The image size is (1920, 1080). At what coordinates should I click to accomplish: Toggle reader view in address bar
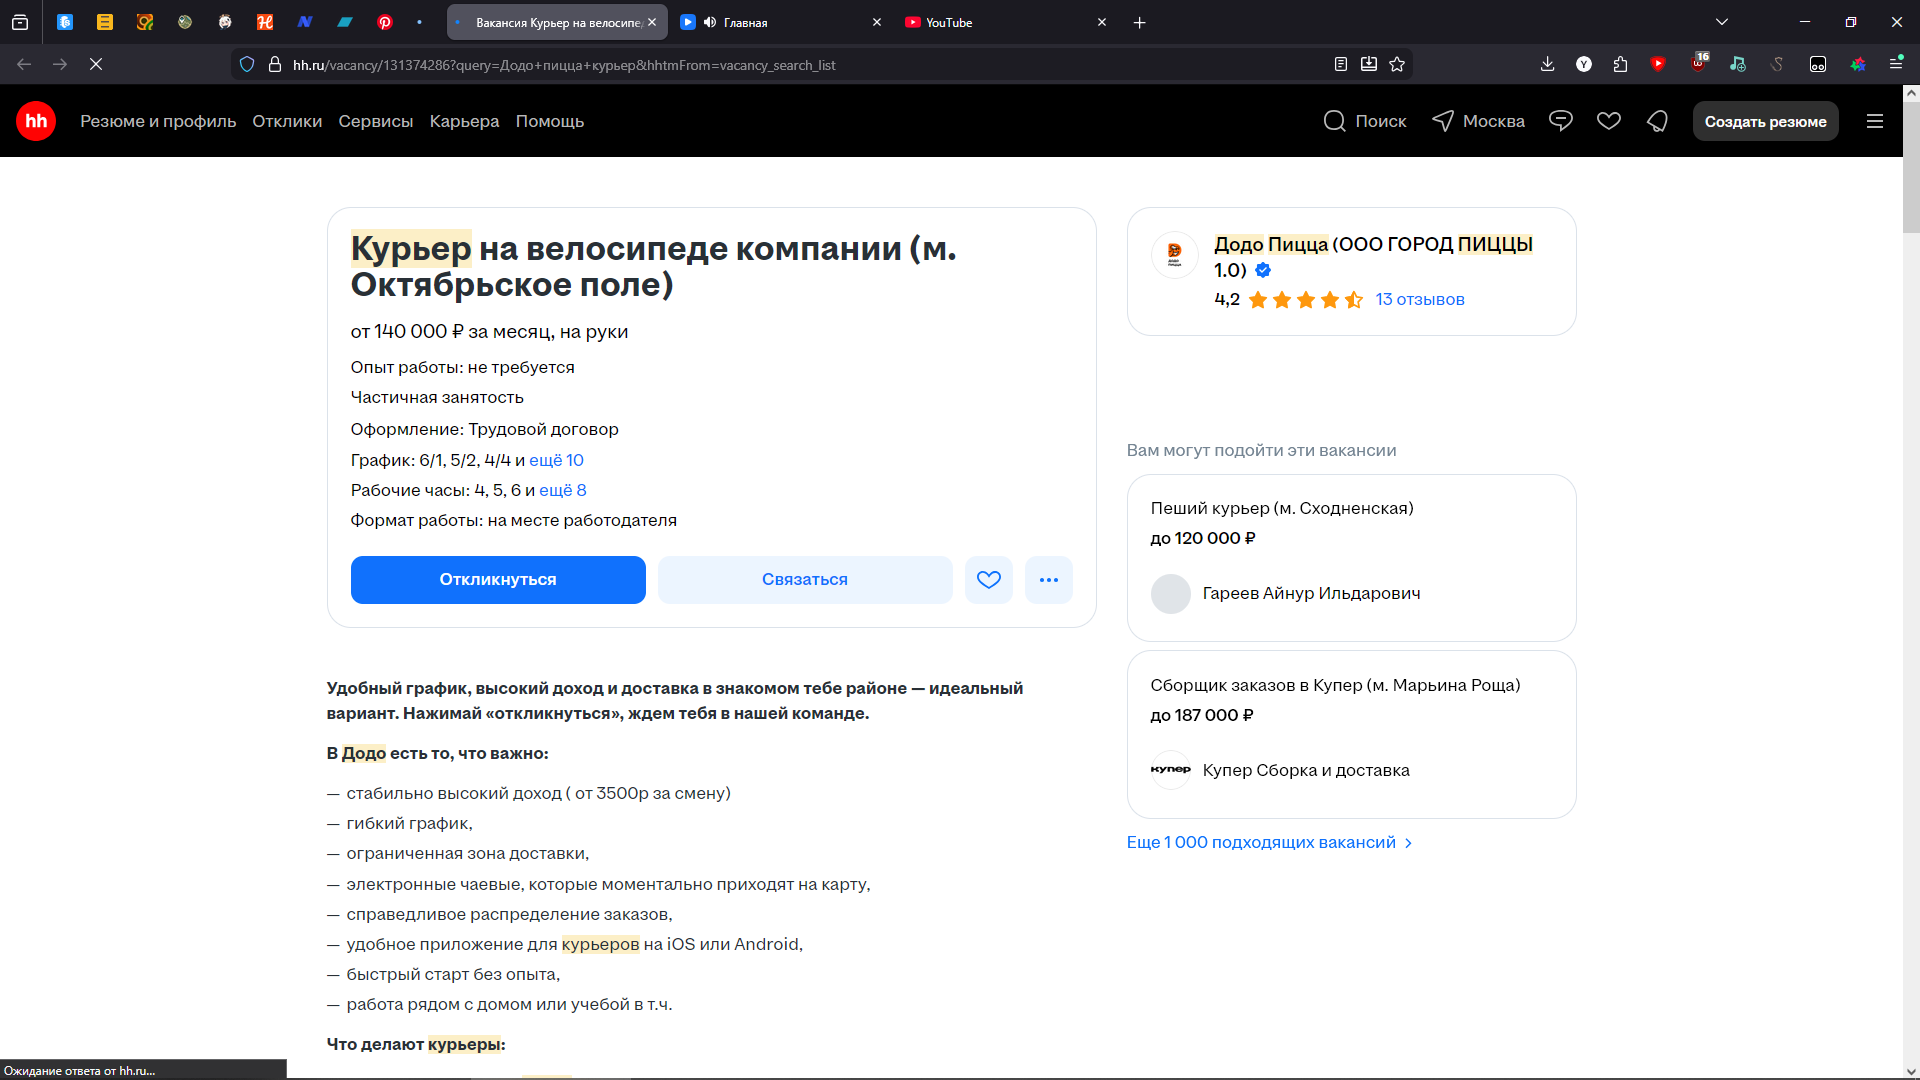[1341, 64]
